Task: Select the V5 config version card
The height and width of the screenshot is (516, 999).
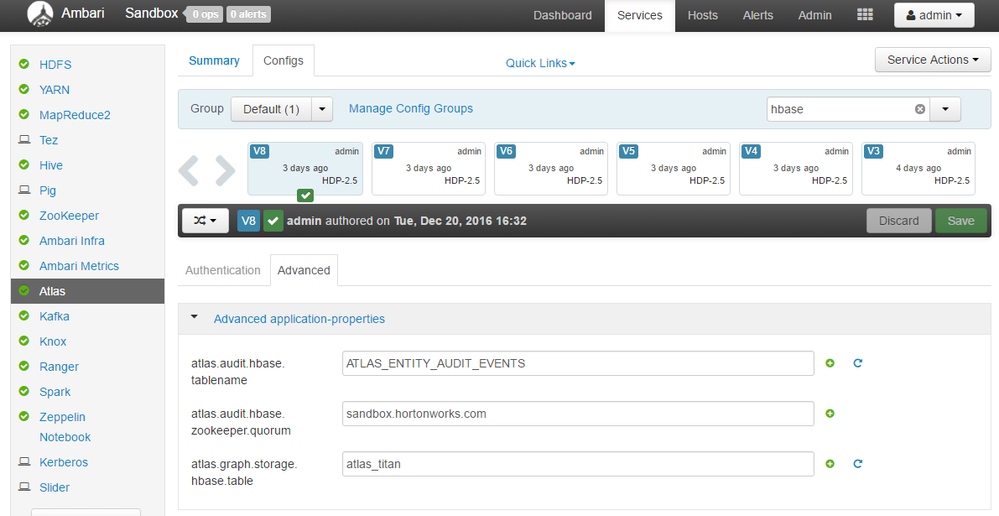Action: click(673, 168)
